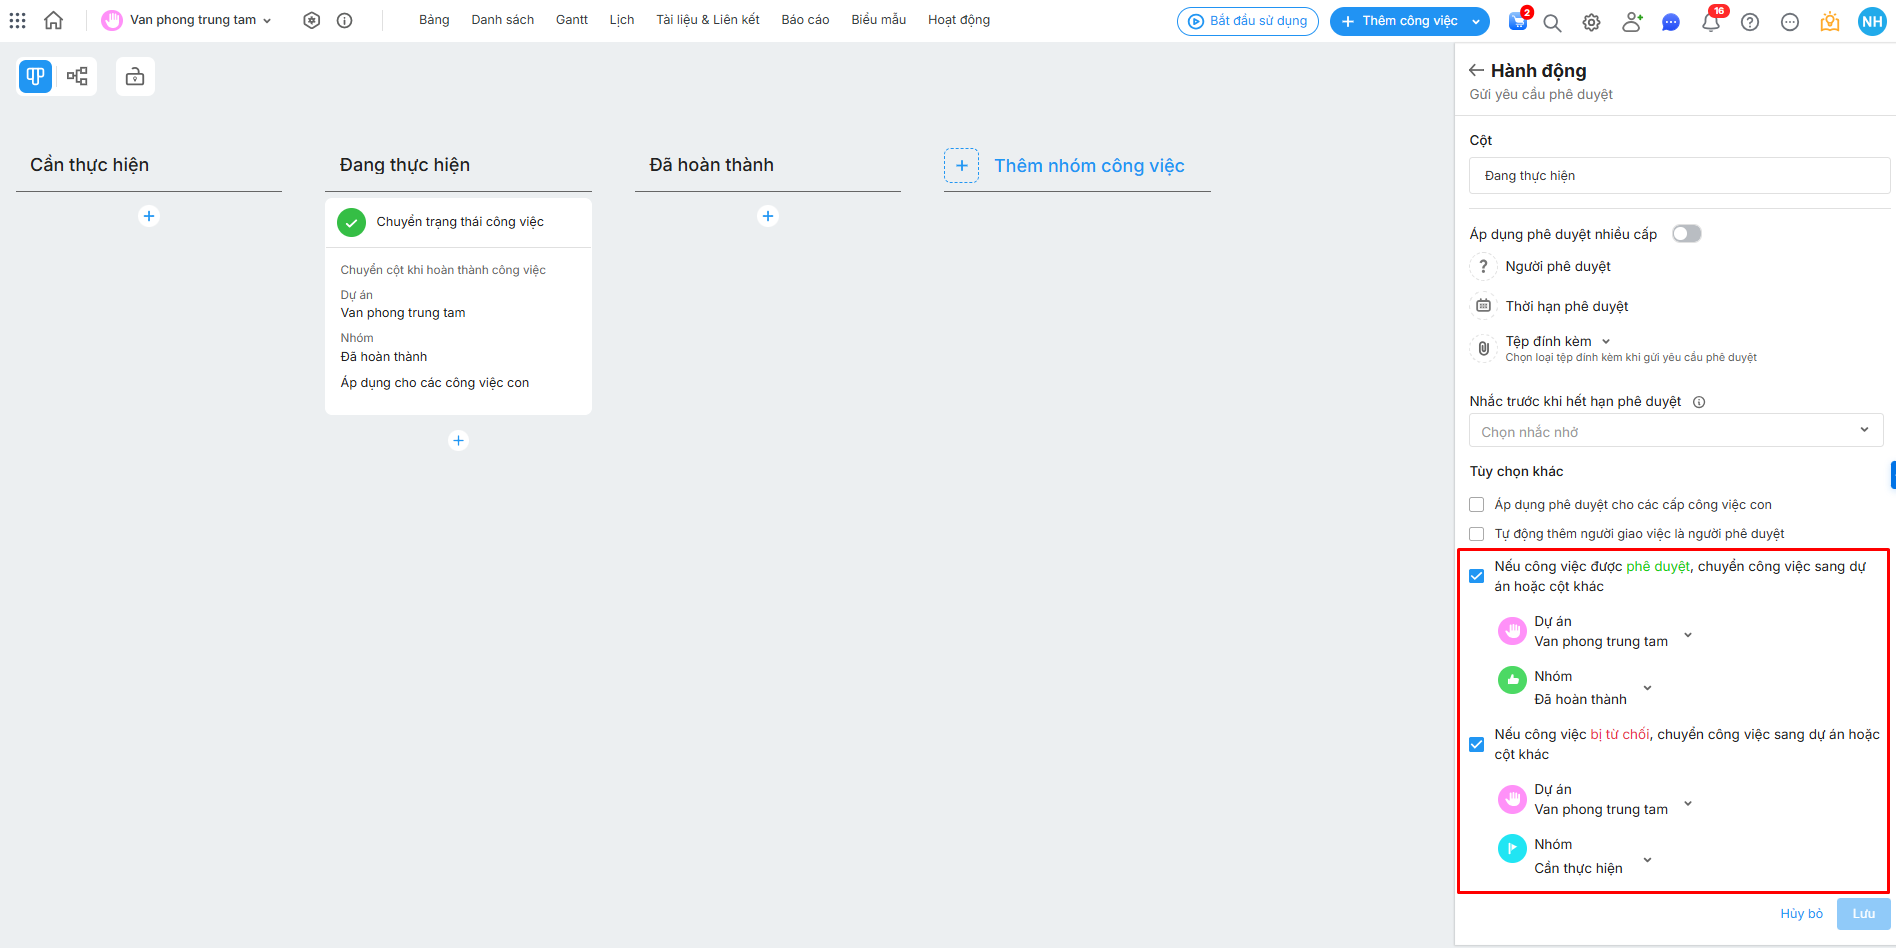Open the Chọn nhắc nhở dropdown
The width and height of the screenshot is (1896, 948).
click(1676, 431)
